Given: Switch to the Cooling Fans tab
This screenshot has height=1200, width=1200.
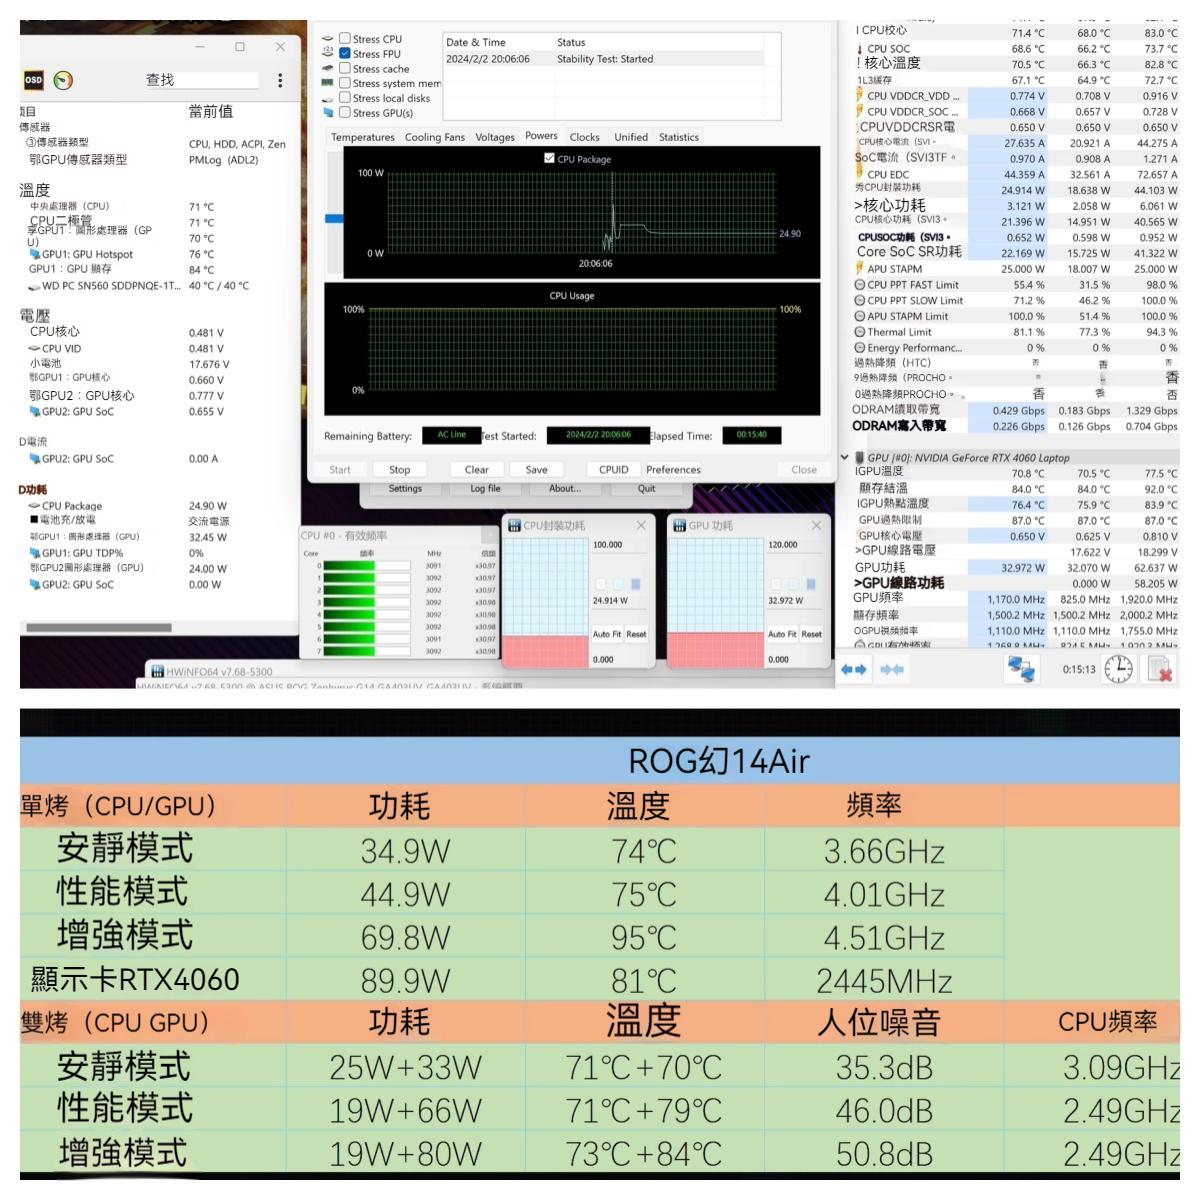Looking at the screenshot, I should tap(434, 137).
